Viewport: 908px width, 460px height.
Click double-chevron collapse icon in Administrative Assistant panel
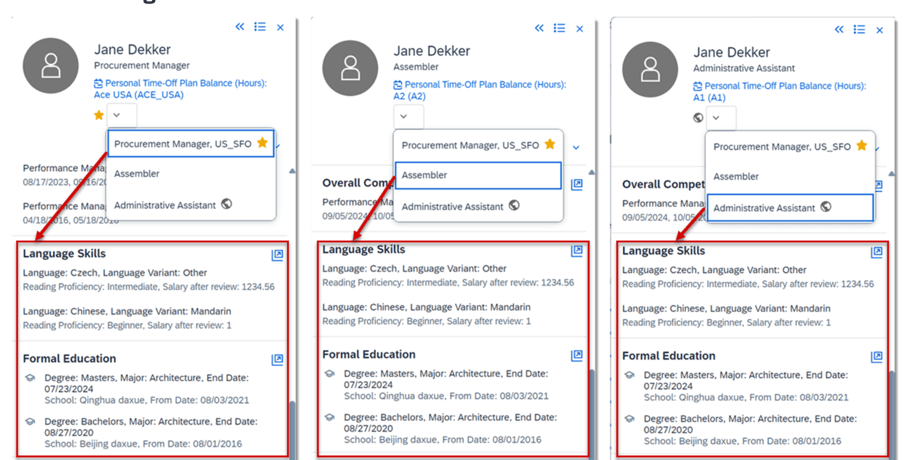(x=840, y=30)
